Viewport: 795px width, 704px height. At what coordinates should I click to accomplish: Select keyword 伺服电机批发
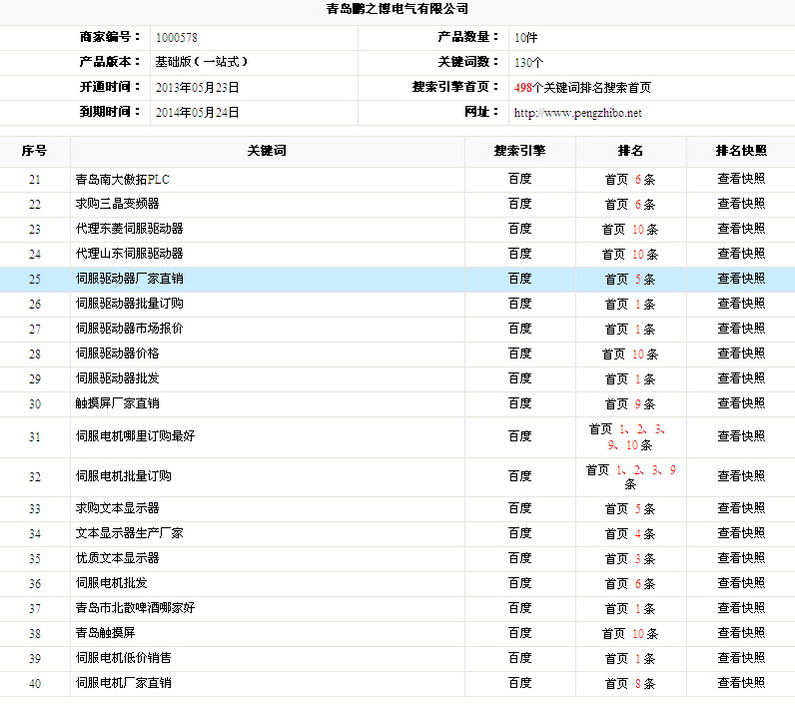tap(111, 583)
